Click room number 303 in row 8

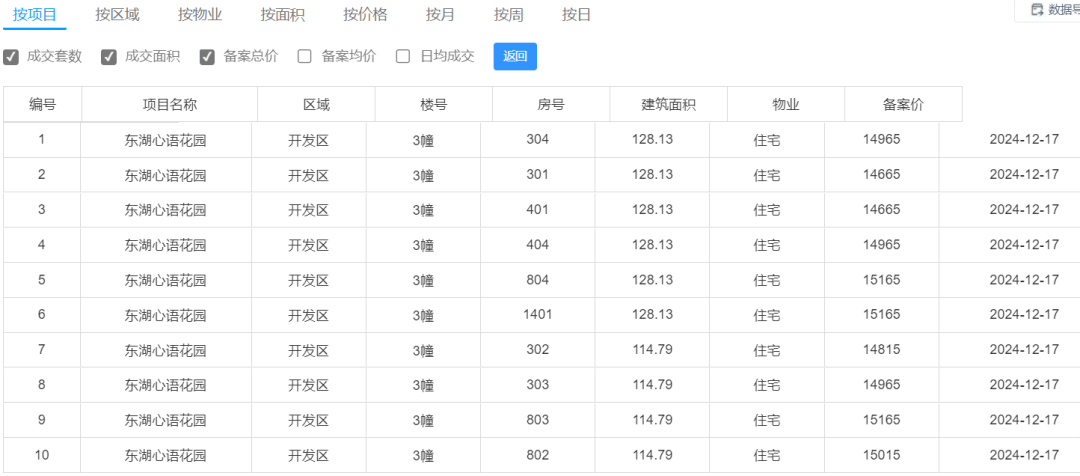[537, 384]
